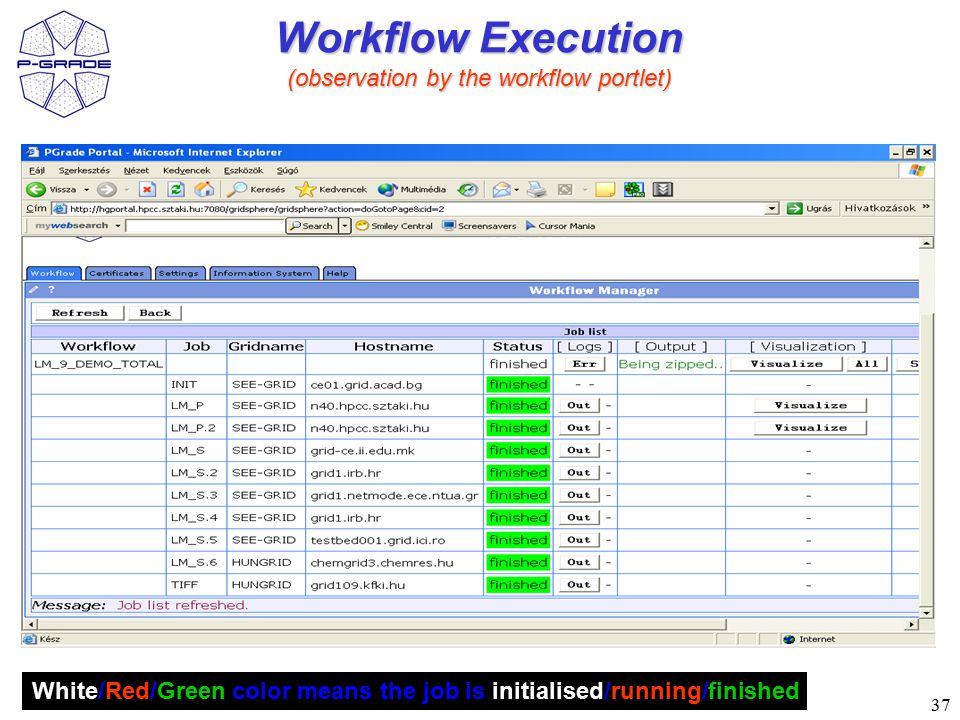The width and height of the screenshot is (960, 720).
Task: Open the Nézet menu
Action: tap(136, 170)
